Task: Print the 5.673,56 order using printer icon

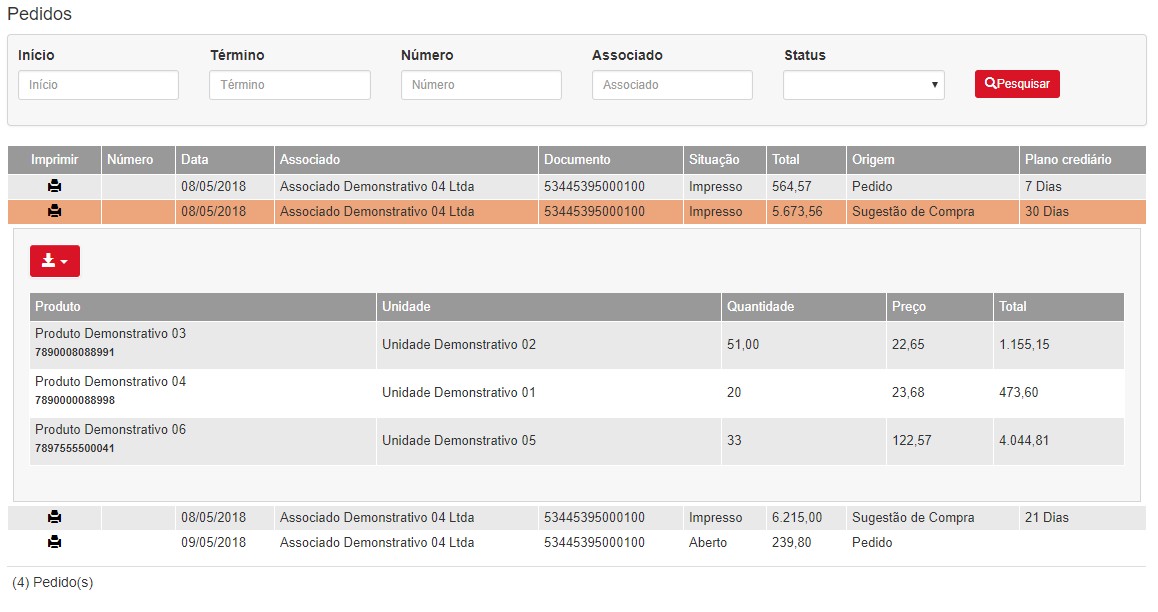Action: coord(54,211)
